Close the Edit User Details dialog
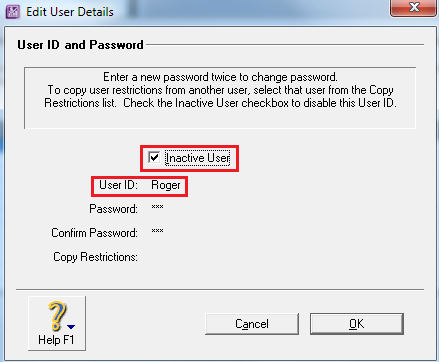Viewport: 439px width, 362px height. click(x=413, y=7)
